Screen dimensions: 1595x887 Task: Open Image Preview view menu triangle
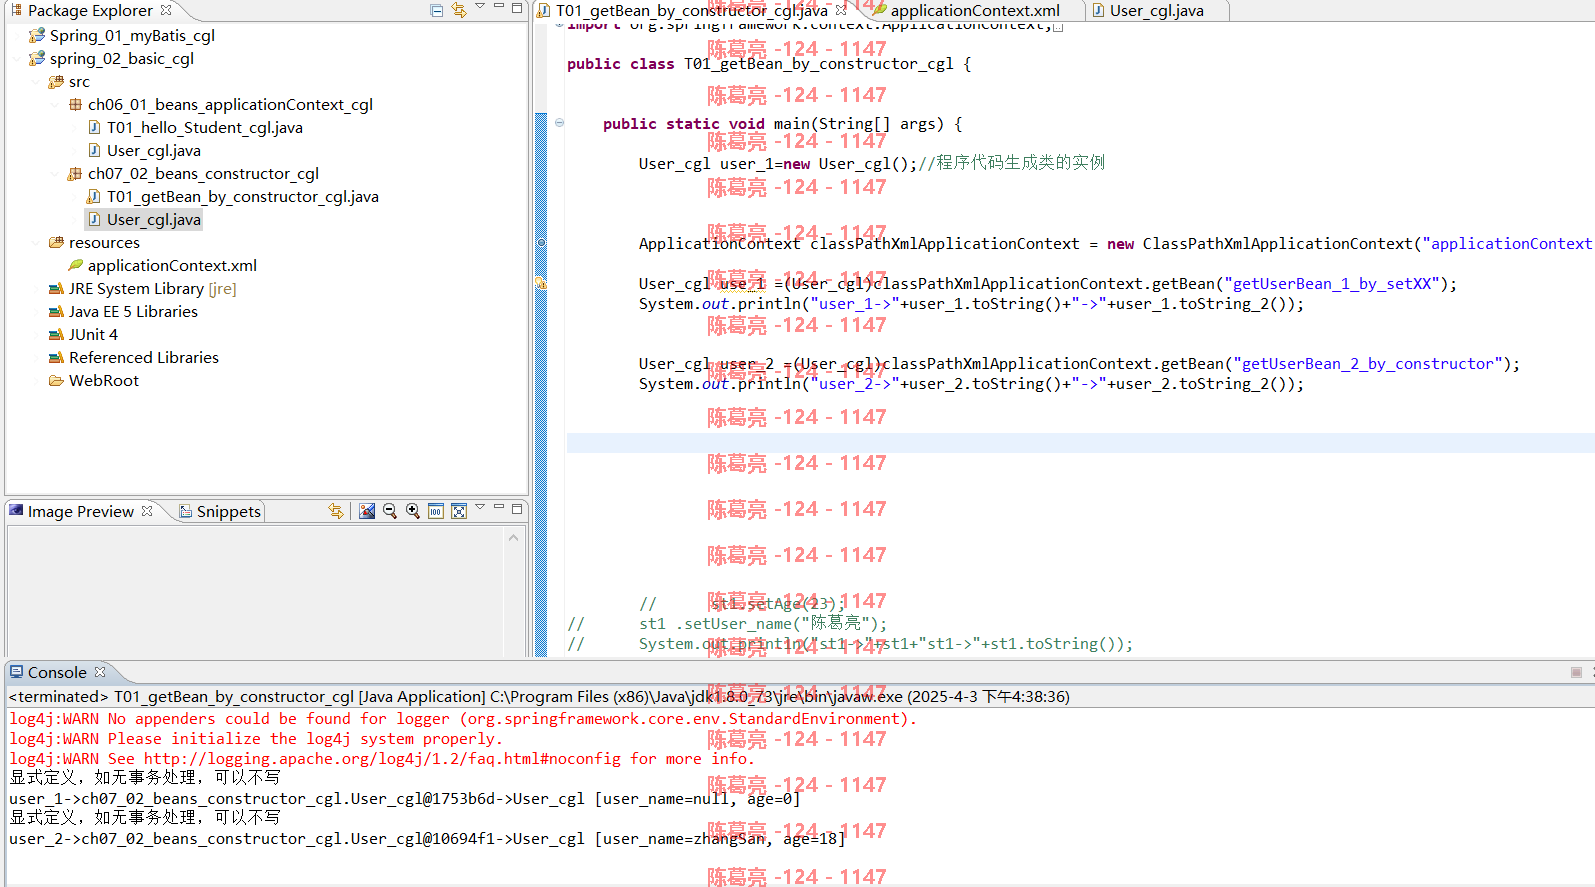480,508
